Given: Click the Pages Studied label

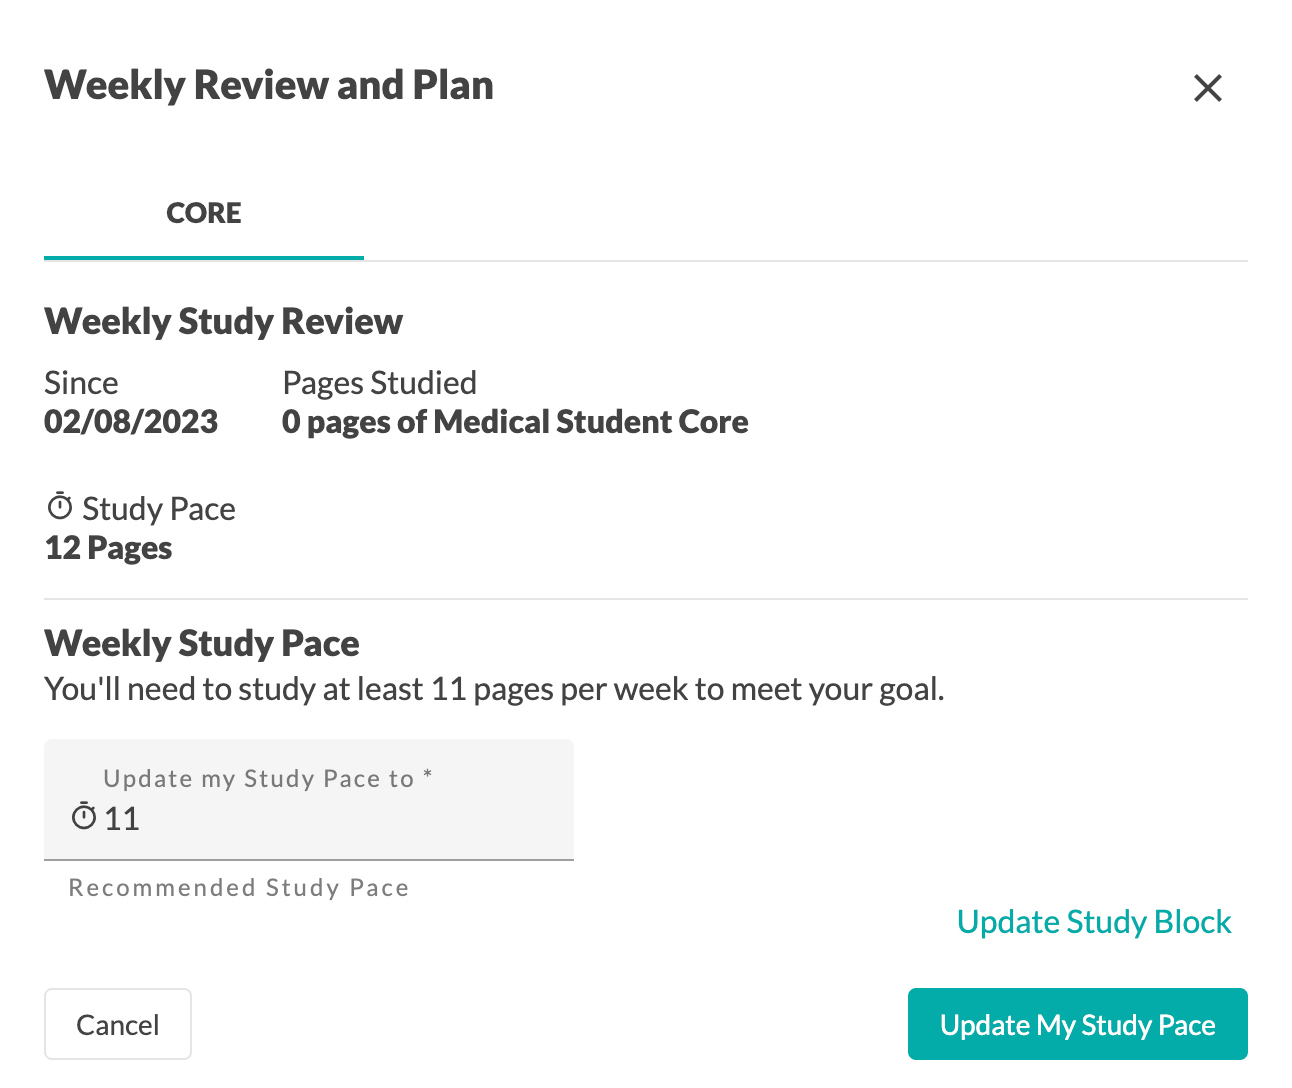Looking at the screenshot, I should point(380,383).
